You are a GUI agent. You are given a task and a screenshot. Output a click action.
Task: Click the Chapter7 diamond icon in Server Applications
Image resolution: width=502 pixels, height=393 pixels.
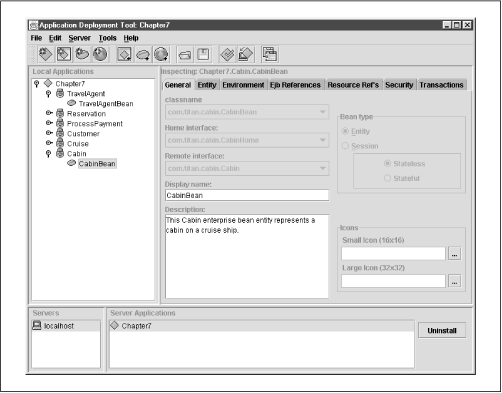(x=114, y=325)
